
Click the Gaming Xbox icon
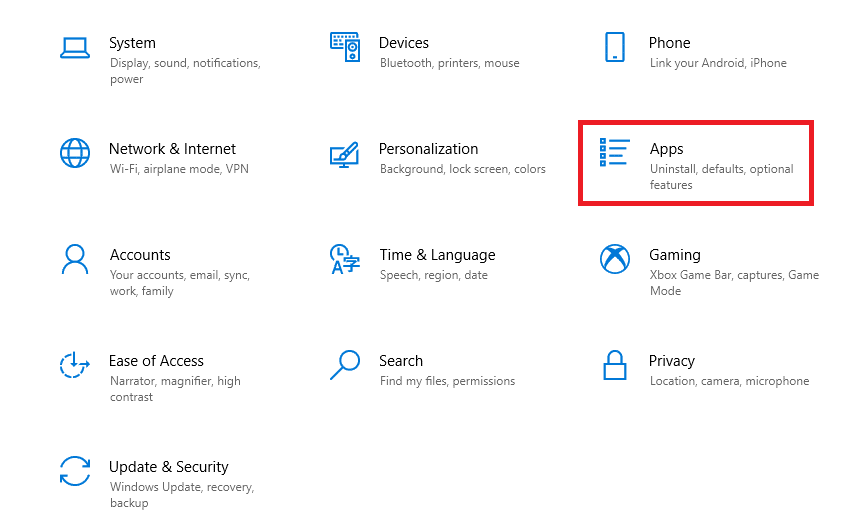click(x=614, y=259)
